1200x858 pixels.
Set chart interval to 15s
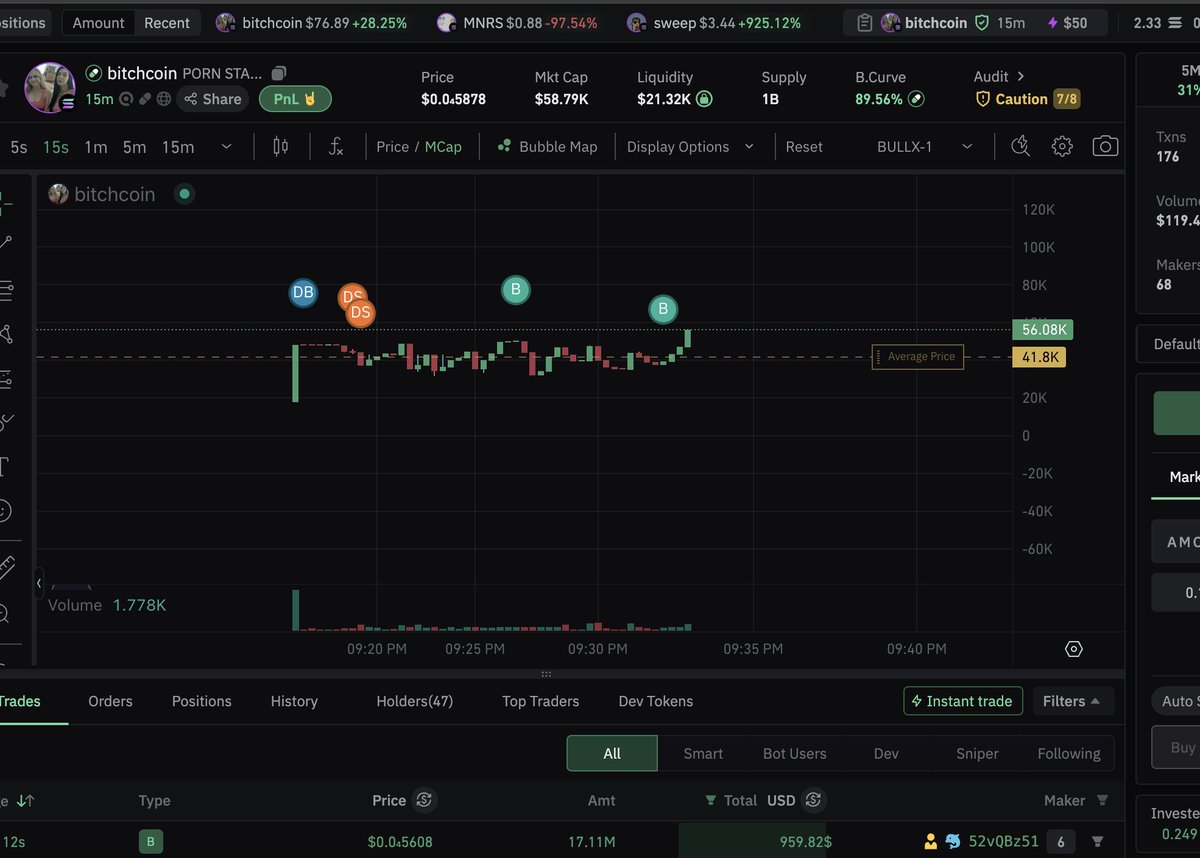point(56,147)
